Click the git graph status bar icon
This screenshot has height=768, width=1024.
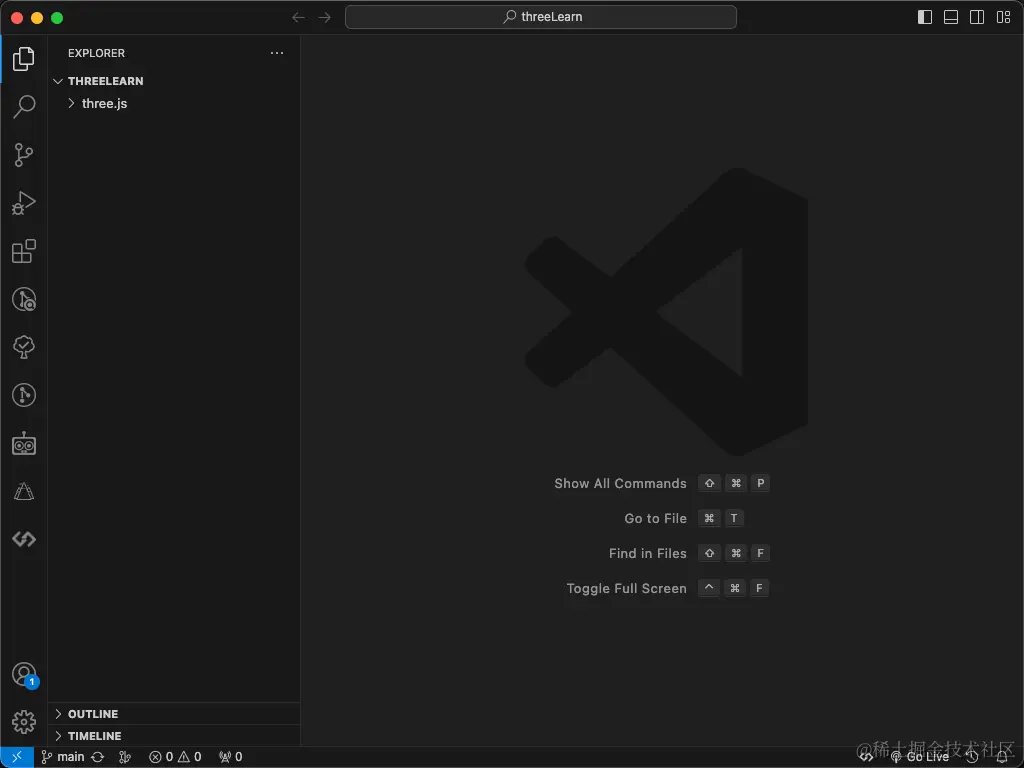tap(125, 757)
